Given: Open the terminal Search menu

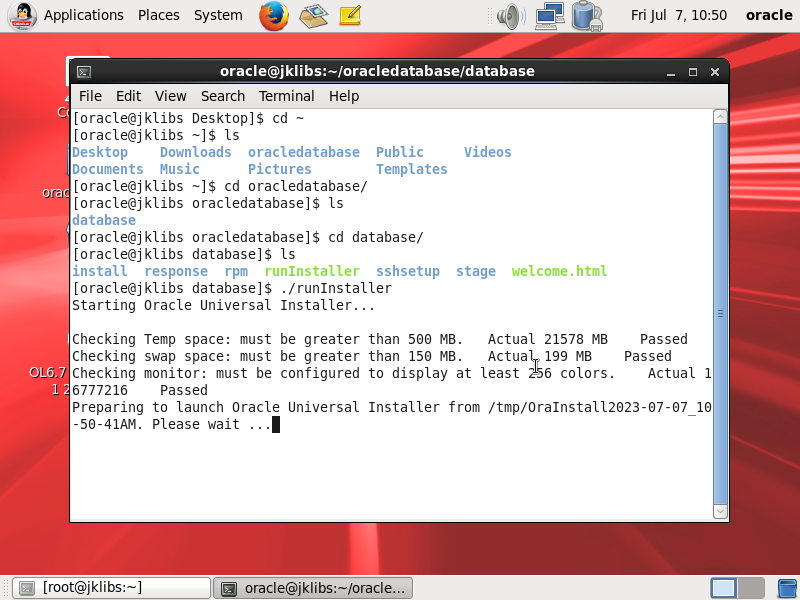Looking at the screenshot, I should [x=223, y=96].
